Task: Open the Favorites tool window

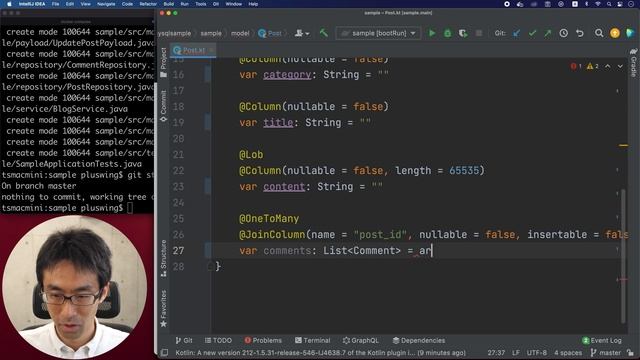Action: tap(164, 308)
